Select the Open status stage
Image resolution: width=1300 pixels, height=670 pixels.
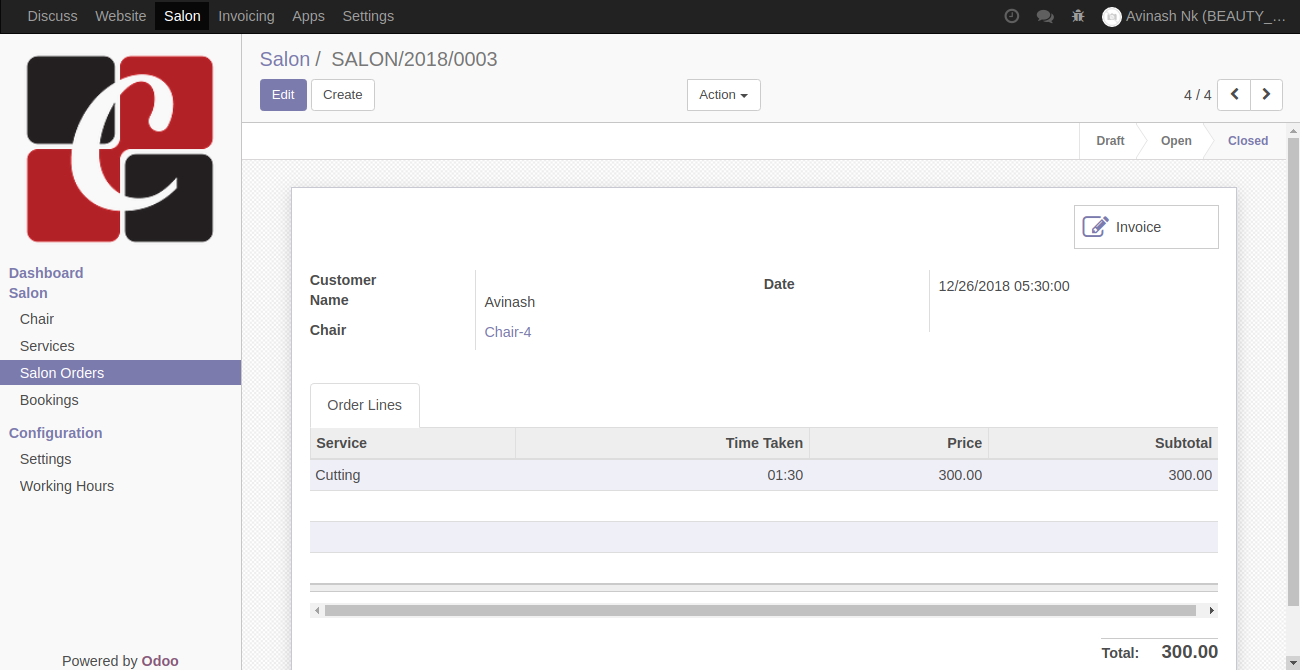point(1176,141)
